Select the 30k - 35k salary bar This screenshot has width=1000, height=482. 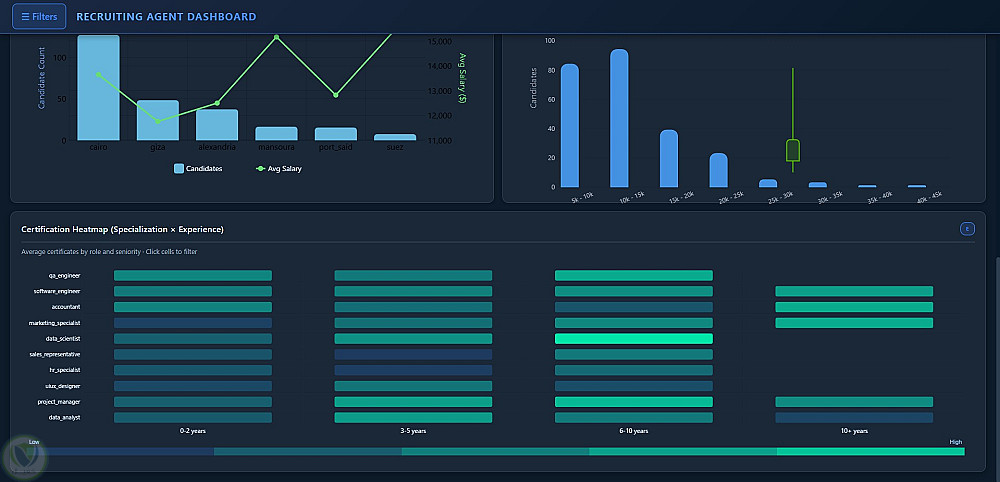pyautogui.click(x=818, y=185)
